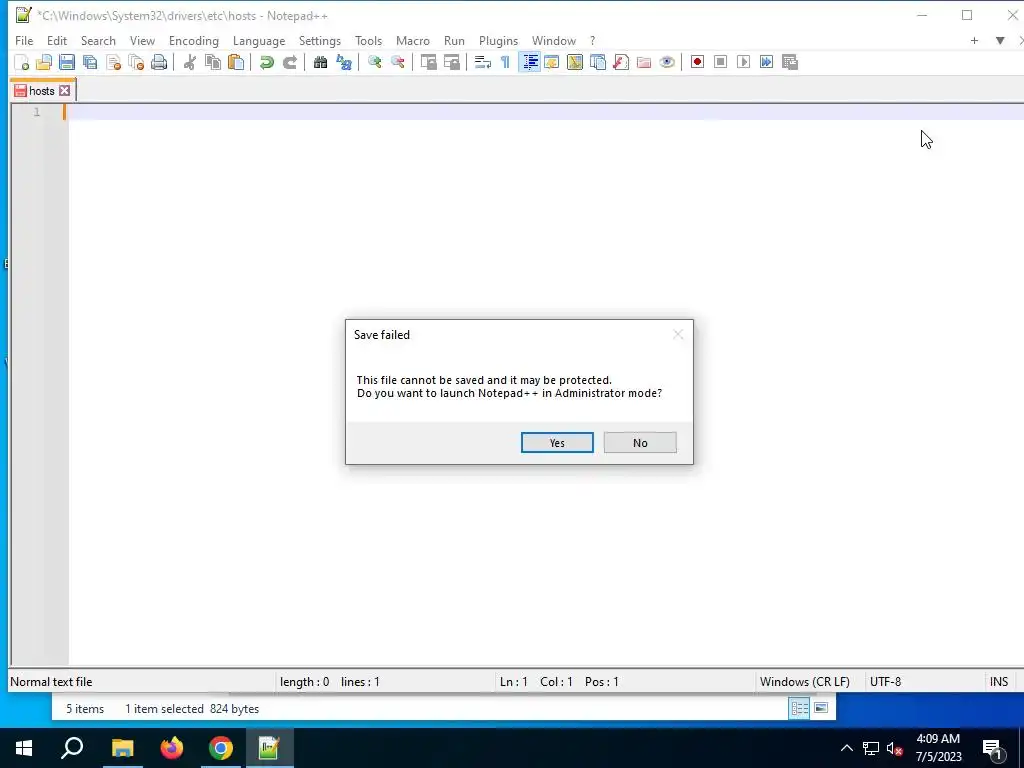Select the hosts document tab
This screenshot has width=1024, height=768.
[x=41, y=91]
